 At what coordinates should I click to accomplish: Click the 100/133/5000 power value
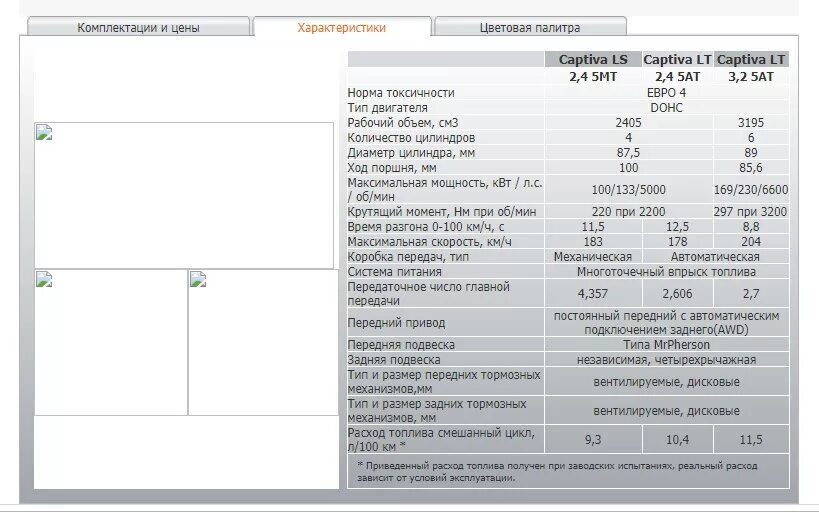coord(628,190)
